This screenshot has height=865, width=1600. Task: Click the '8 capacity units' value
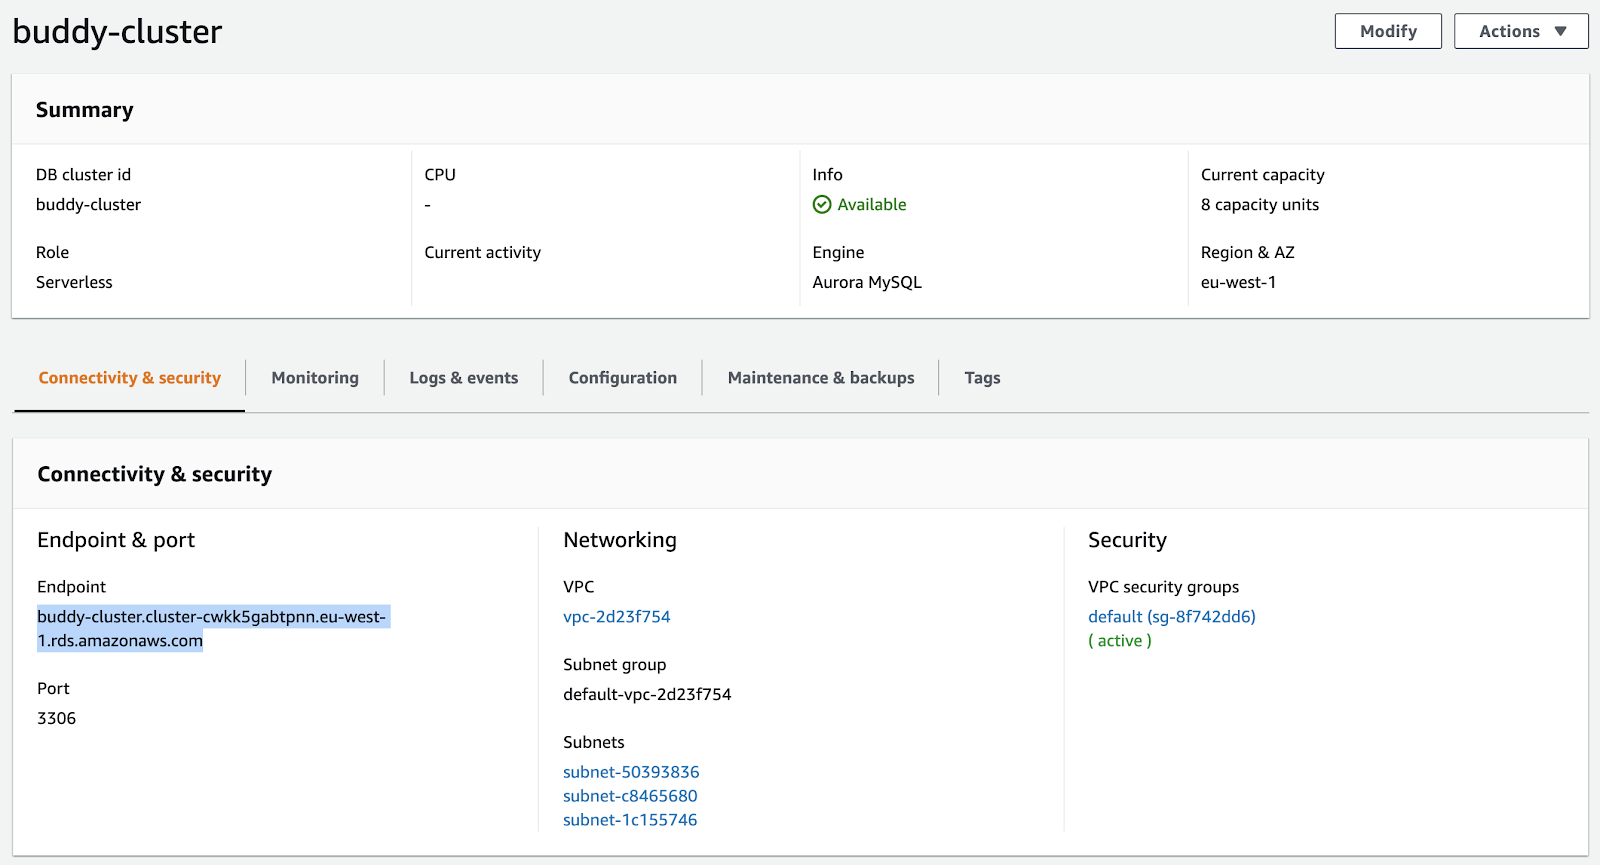tap(1260, 205)
